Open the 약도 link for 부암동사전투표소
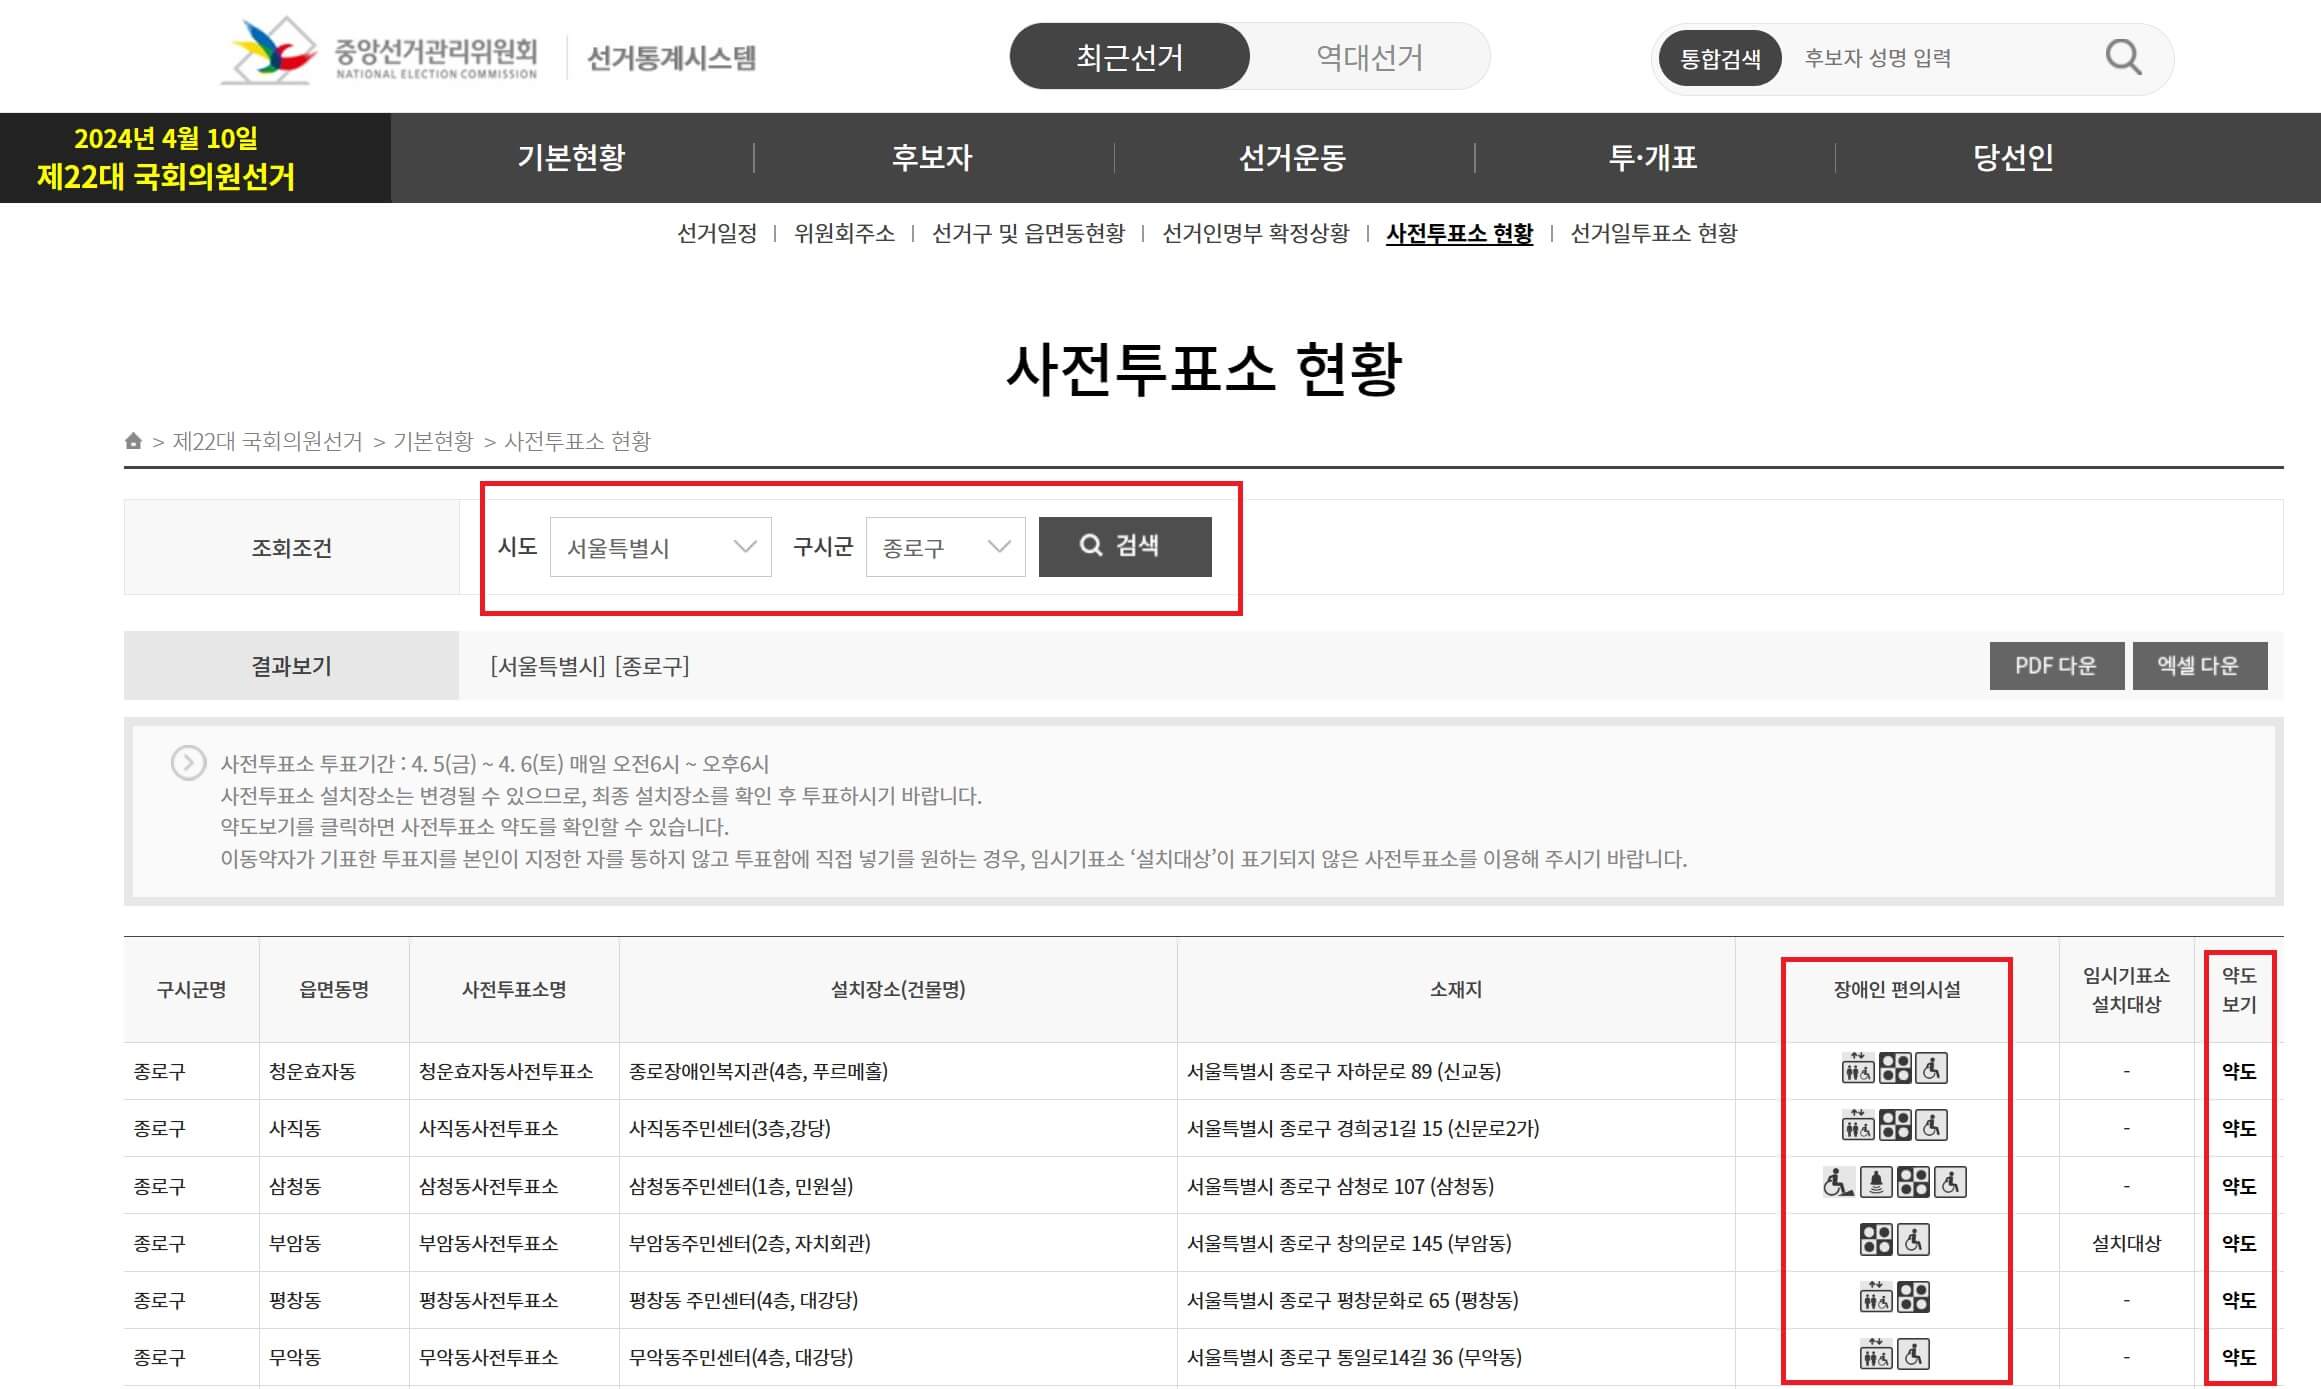2321x1389 pixels. 2241,1243
